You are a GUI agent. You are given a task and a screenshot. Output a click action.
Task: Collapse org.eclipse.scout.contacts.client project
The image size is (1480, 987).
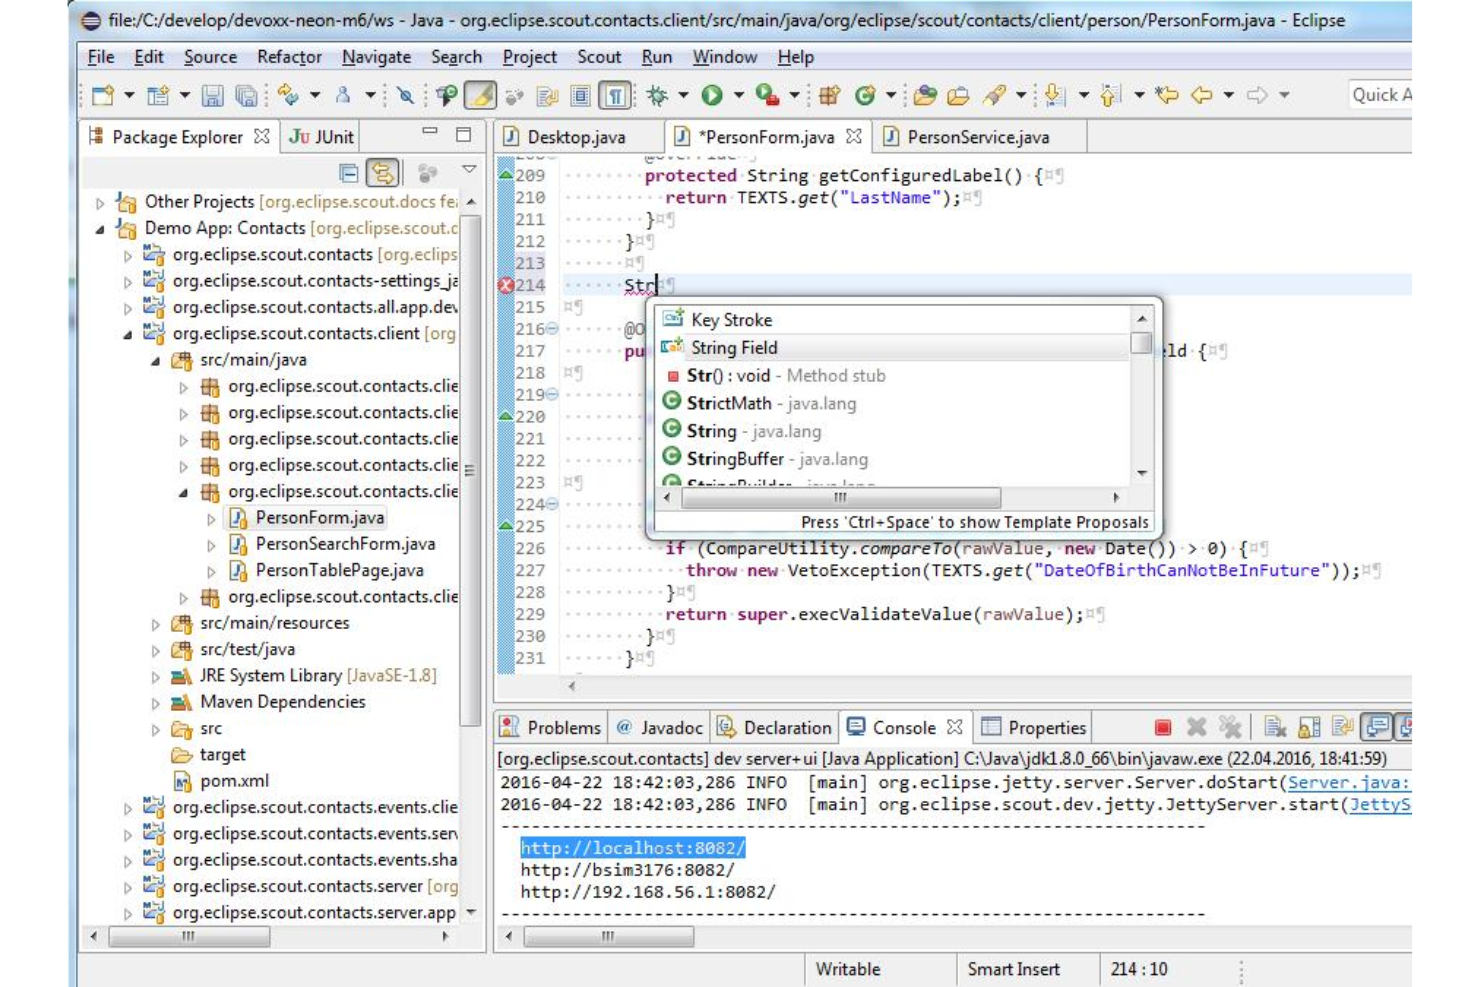click(x=128, y=335)
